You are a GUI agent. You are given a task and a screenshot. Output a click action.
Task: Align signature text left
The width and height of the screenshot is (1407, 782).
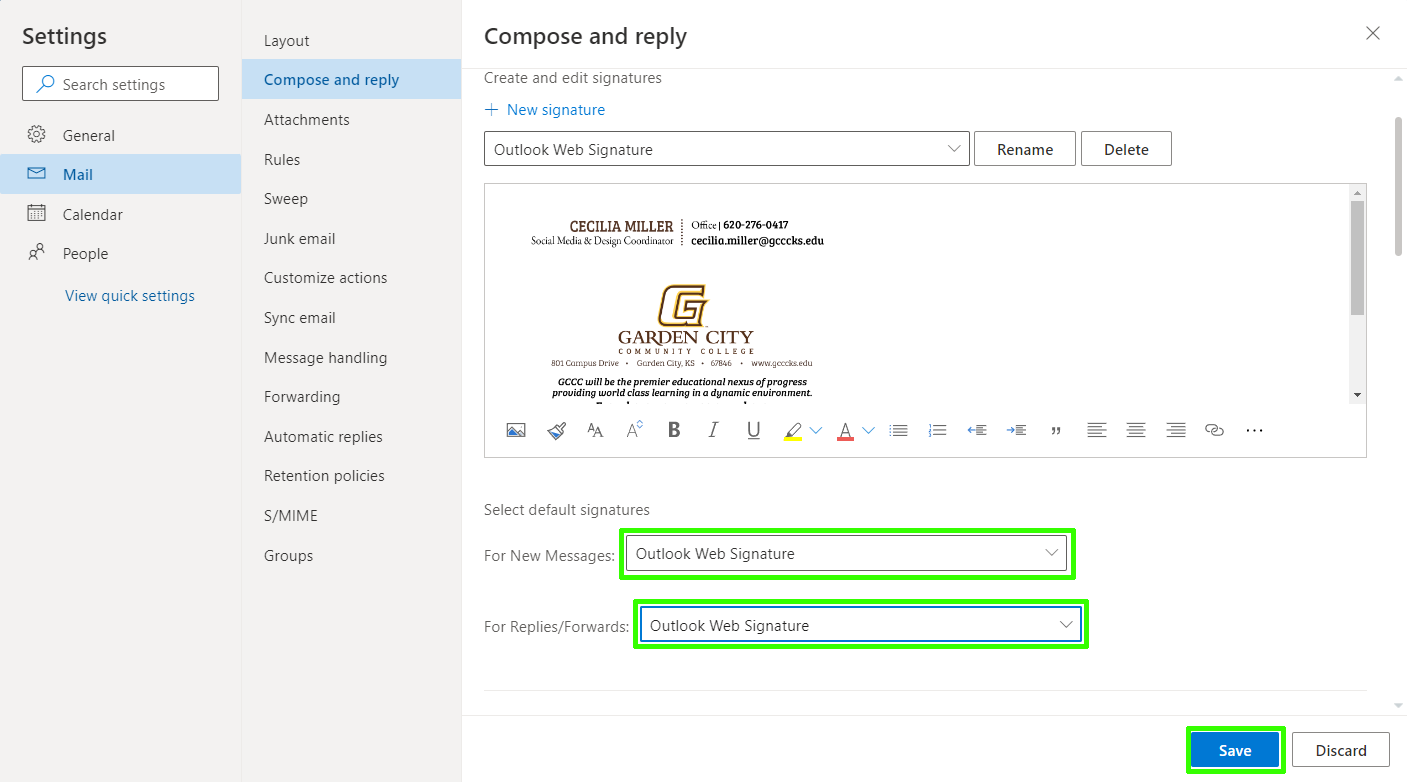1097,430
